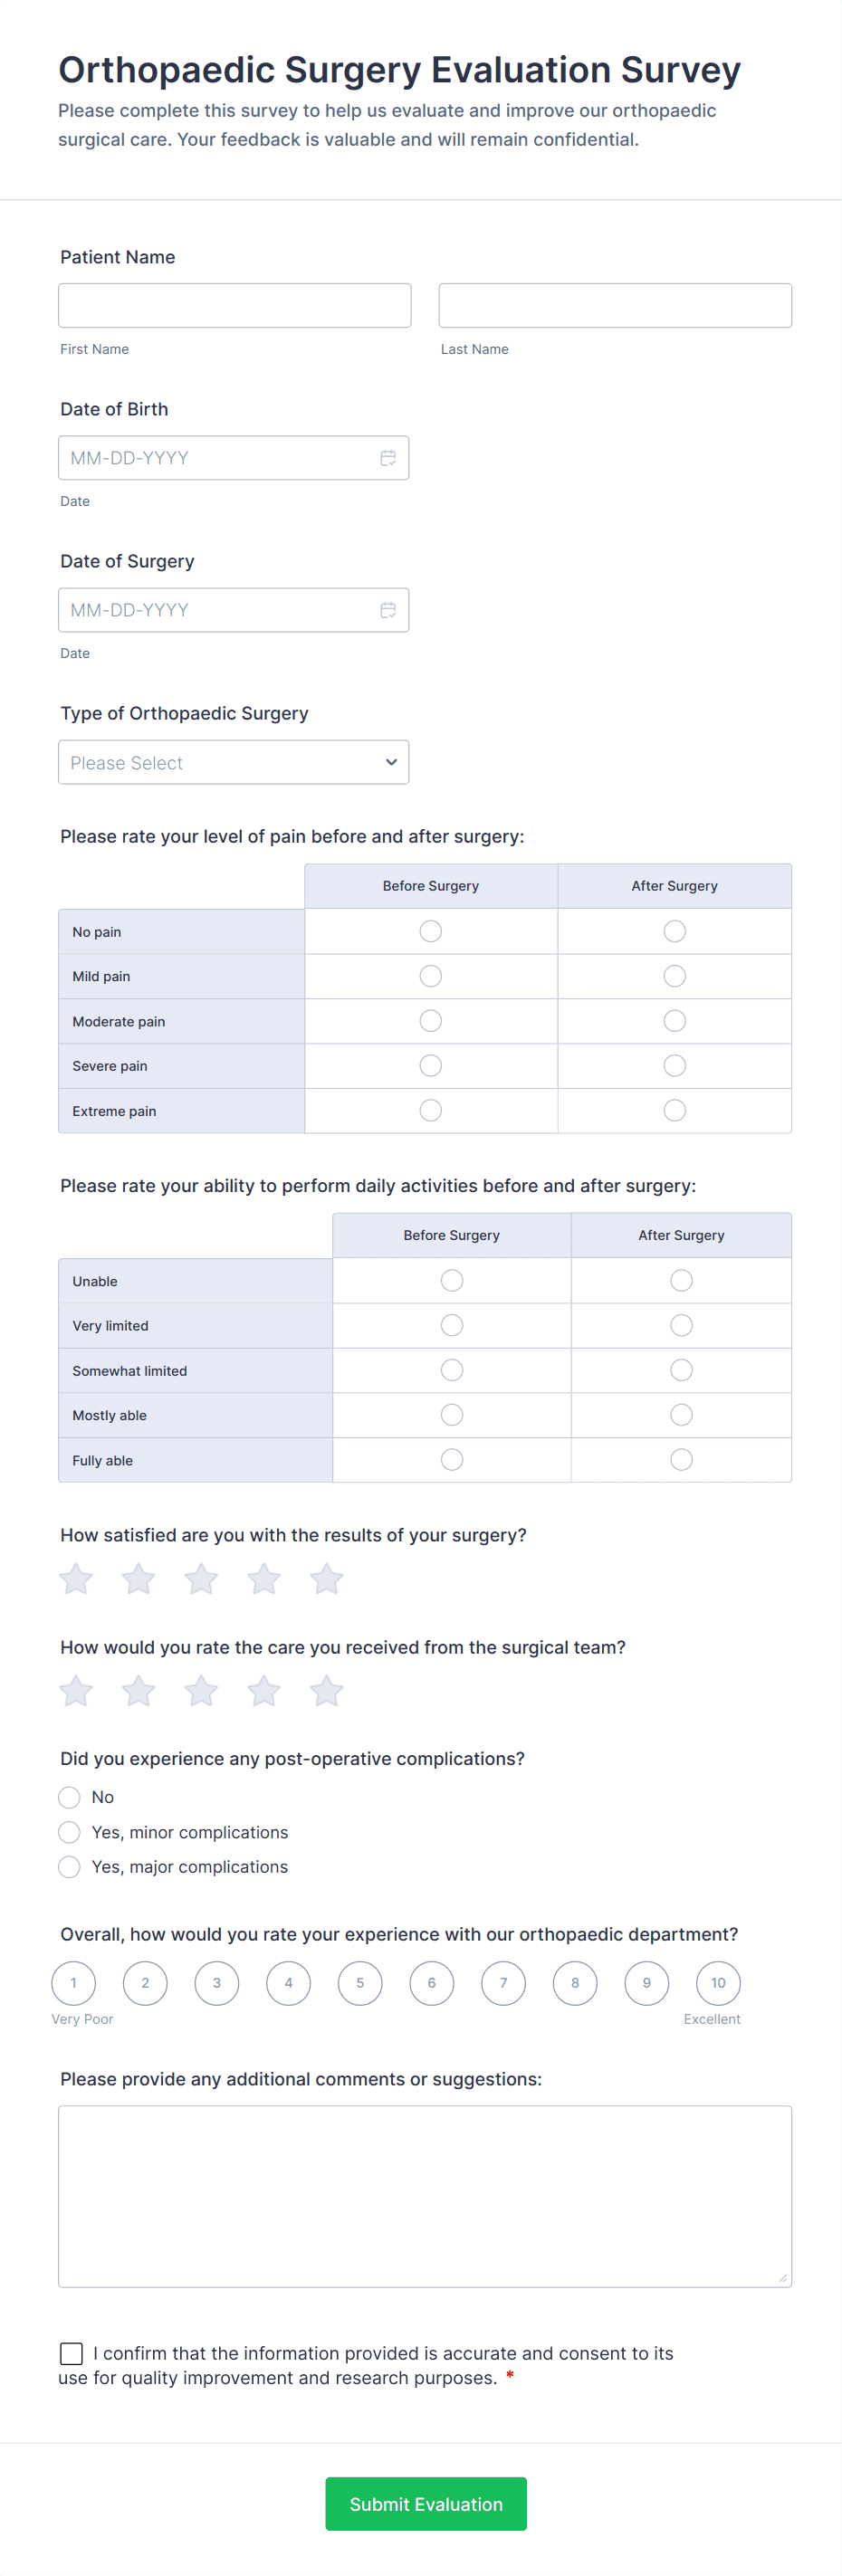Give five stars for surgery satisfaction

click(326, 1578)
